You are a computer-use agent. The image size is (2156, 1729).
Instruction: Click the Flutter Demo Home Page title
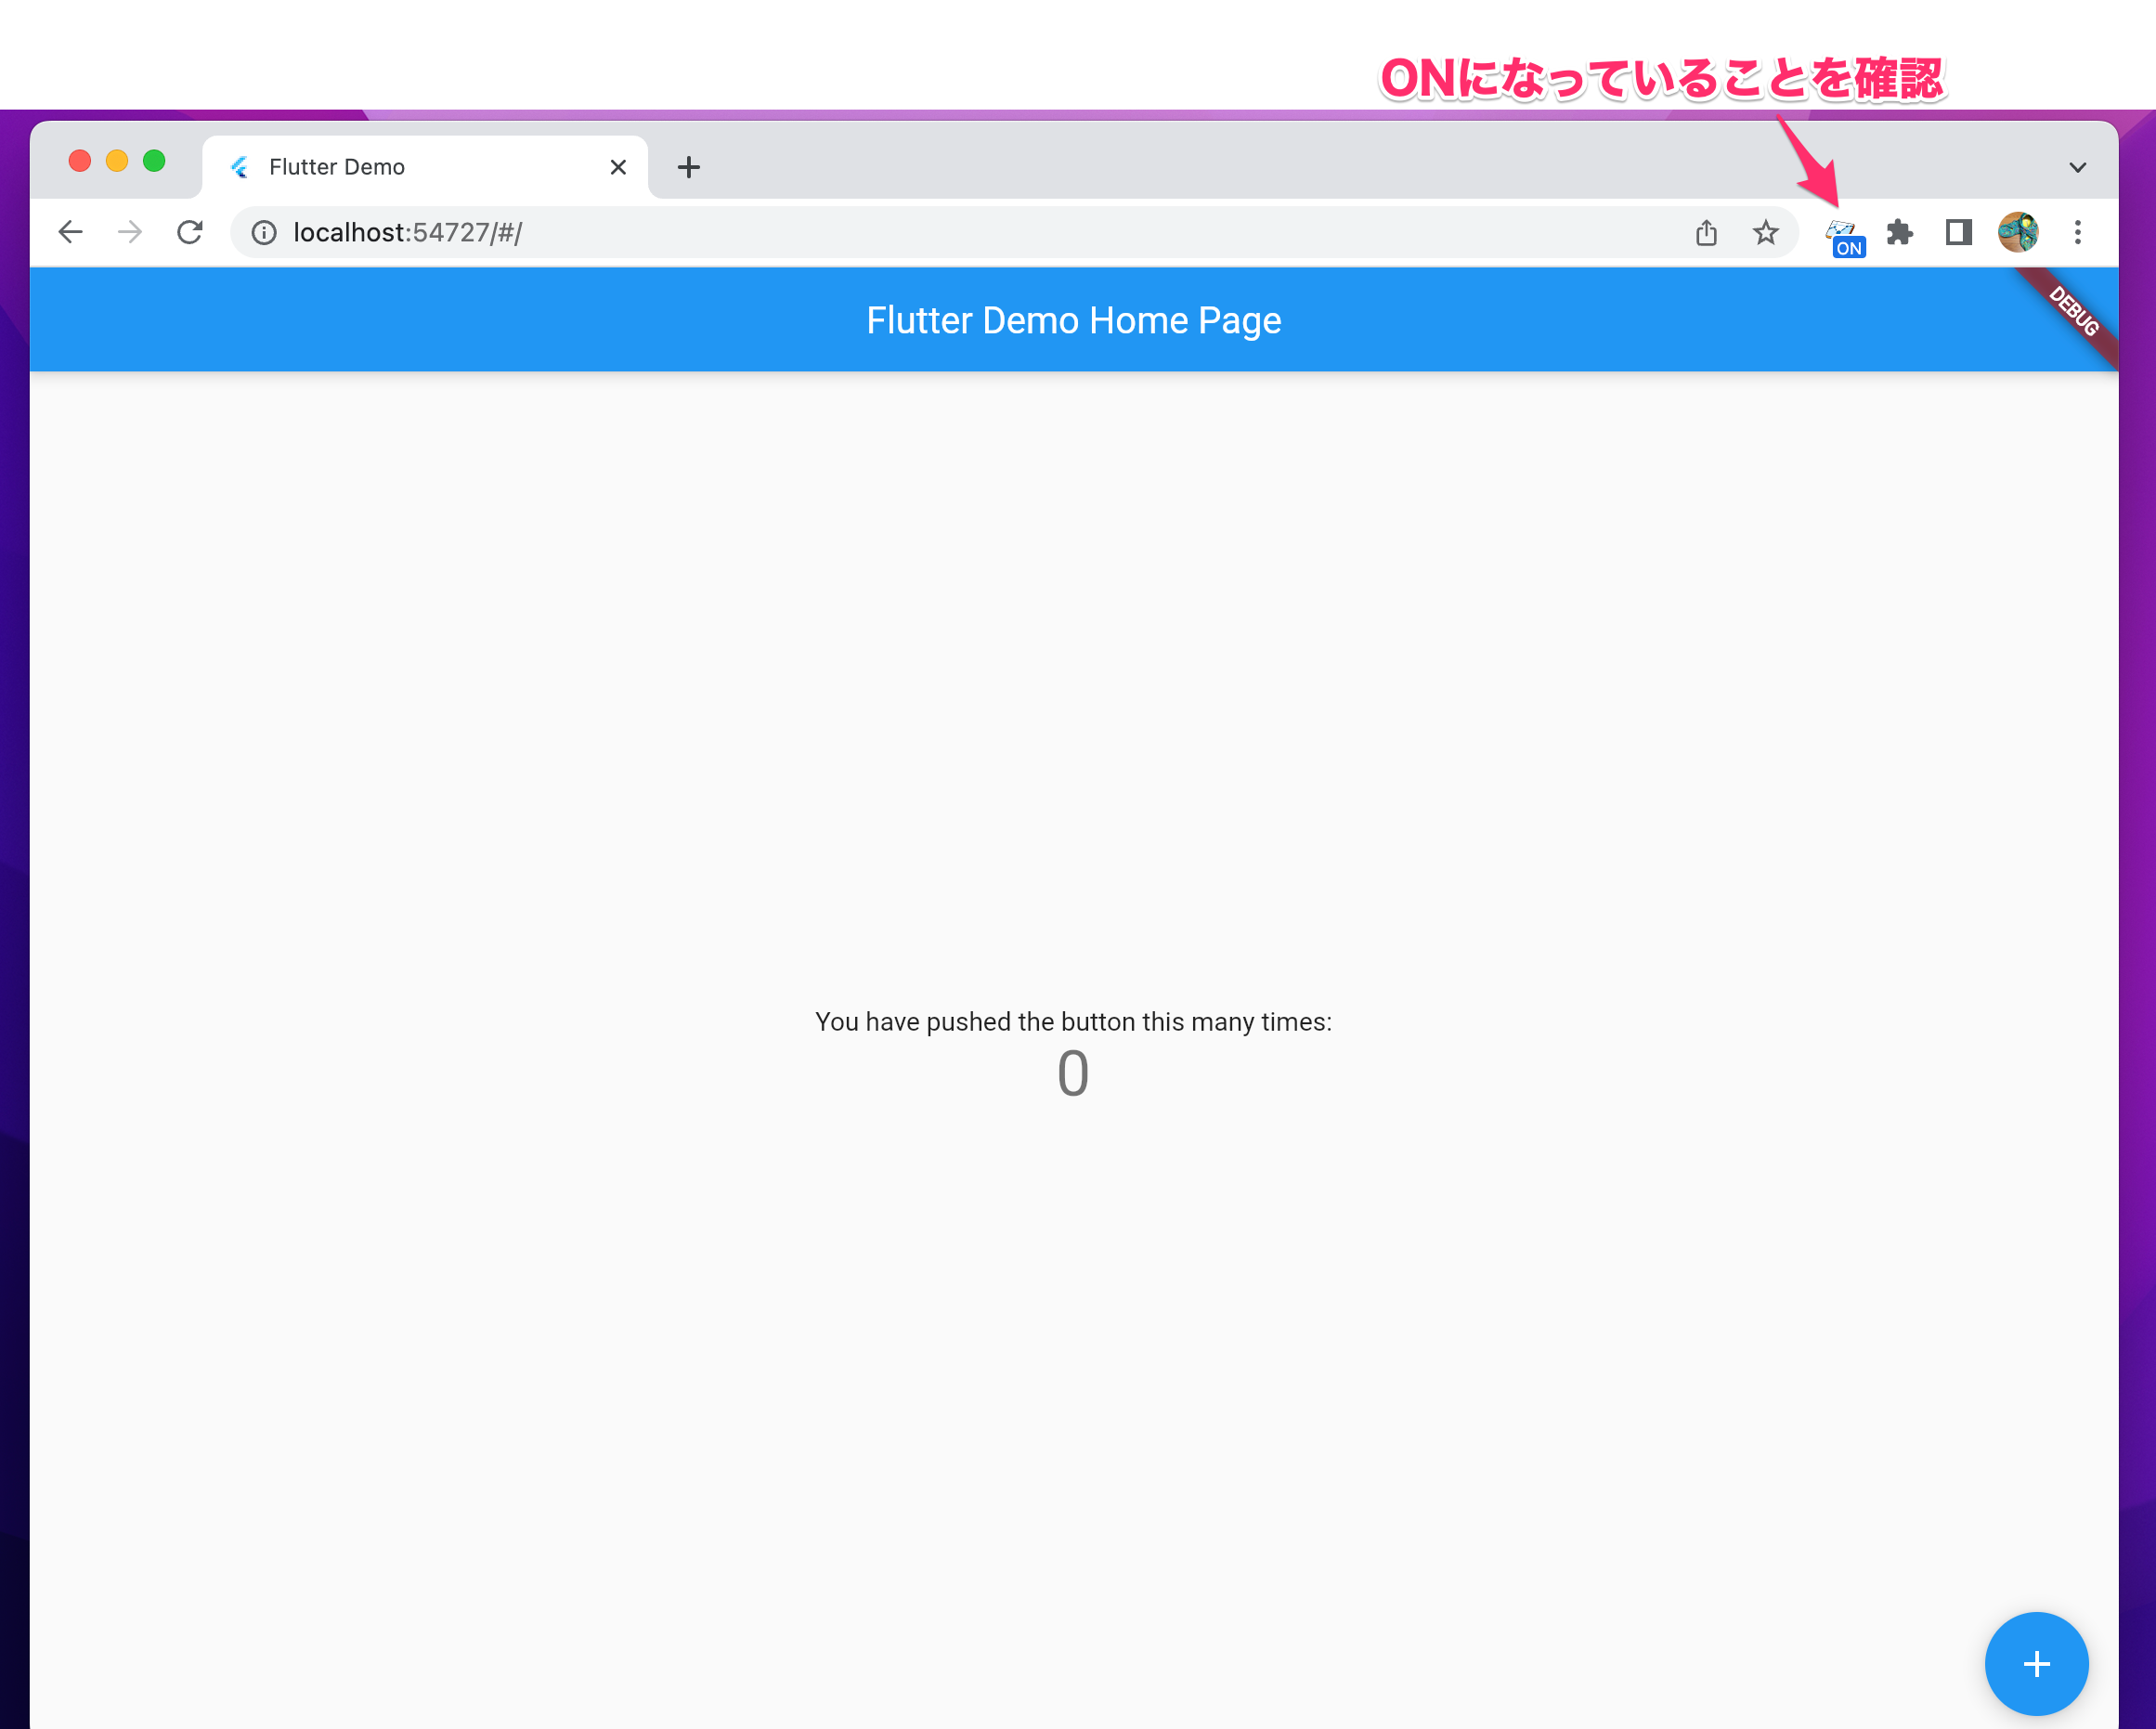click(x=1074, y=321)
